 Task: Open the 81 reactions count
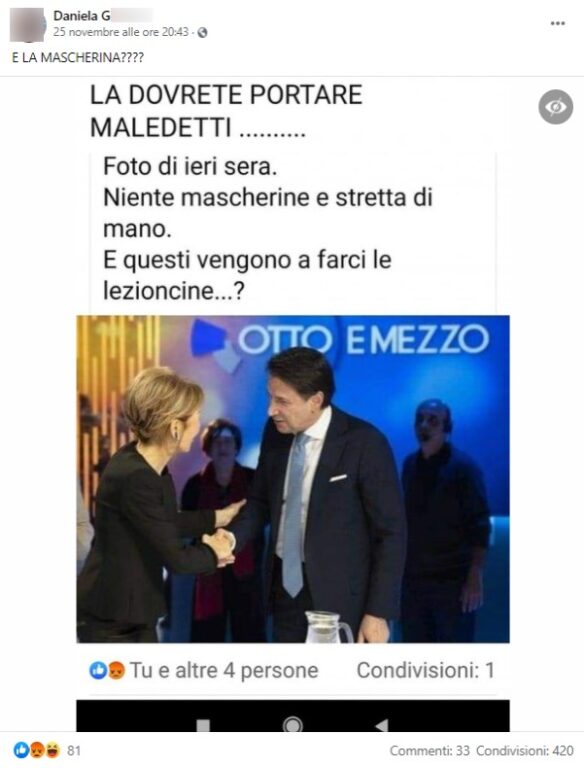point(74,750)
